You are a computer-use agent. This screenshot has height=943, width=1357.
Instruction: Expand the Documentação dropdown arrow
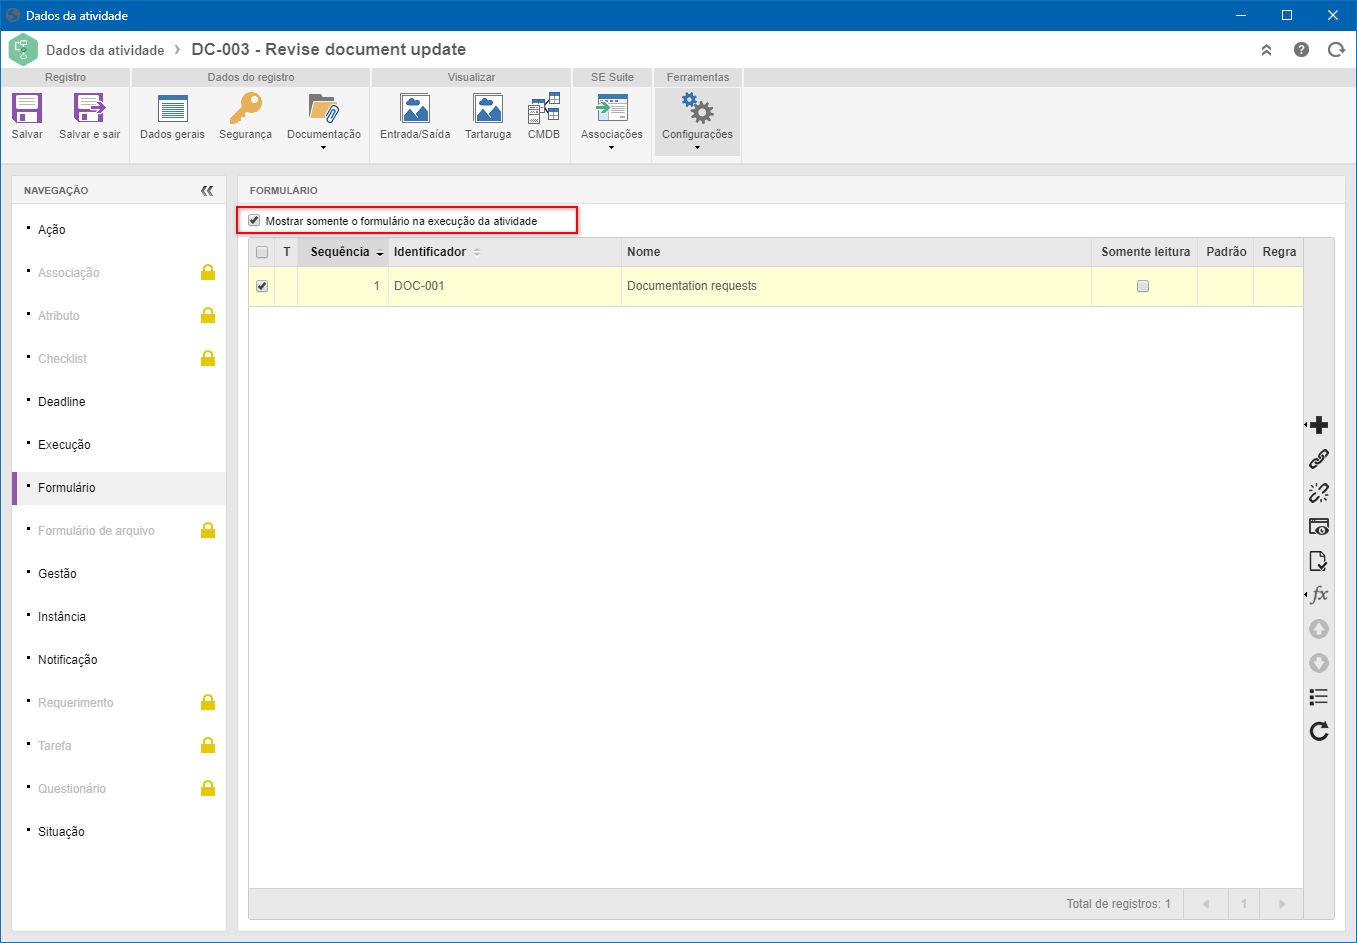coord(323,148)
